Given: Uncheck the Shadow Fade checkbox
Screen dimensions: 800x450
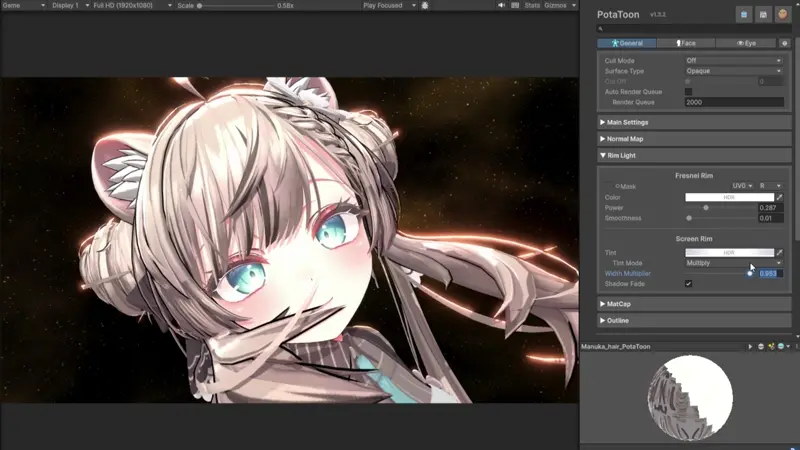Looking at the screenshot, I should (688, 284).
